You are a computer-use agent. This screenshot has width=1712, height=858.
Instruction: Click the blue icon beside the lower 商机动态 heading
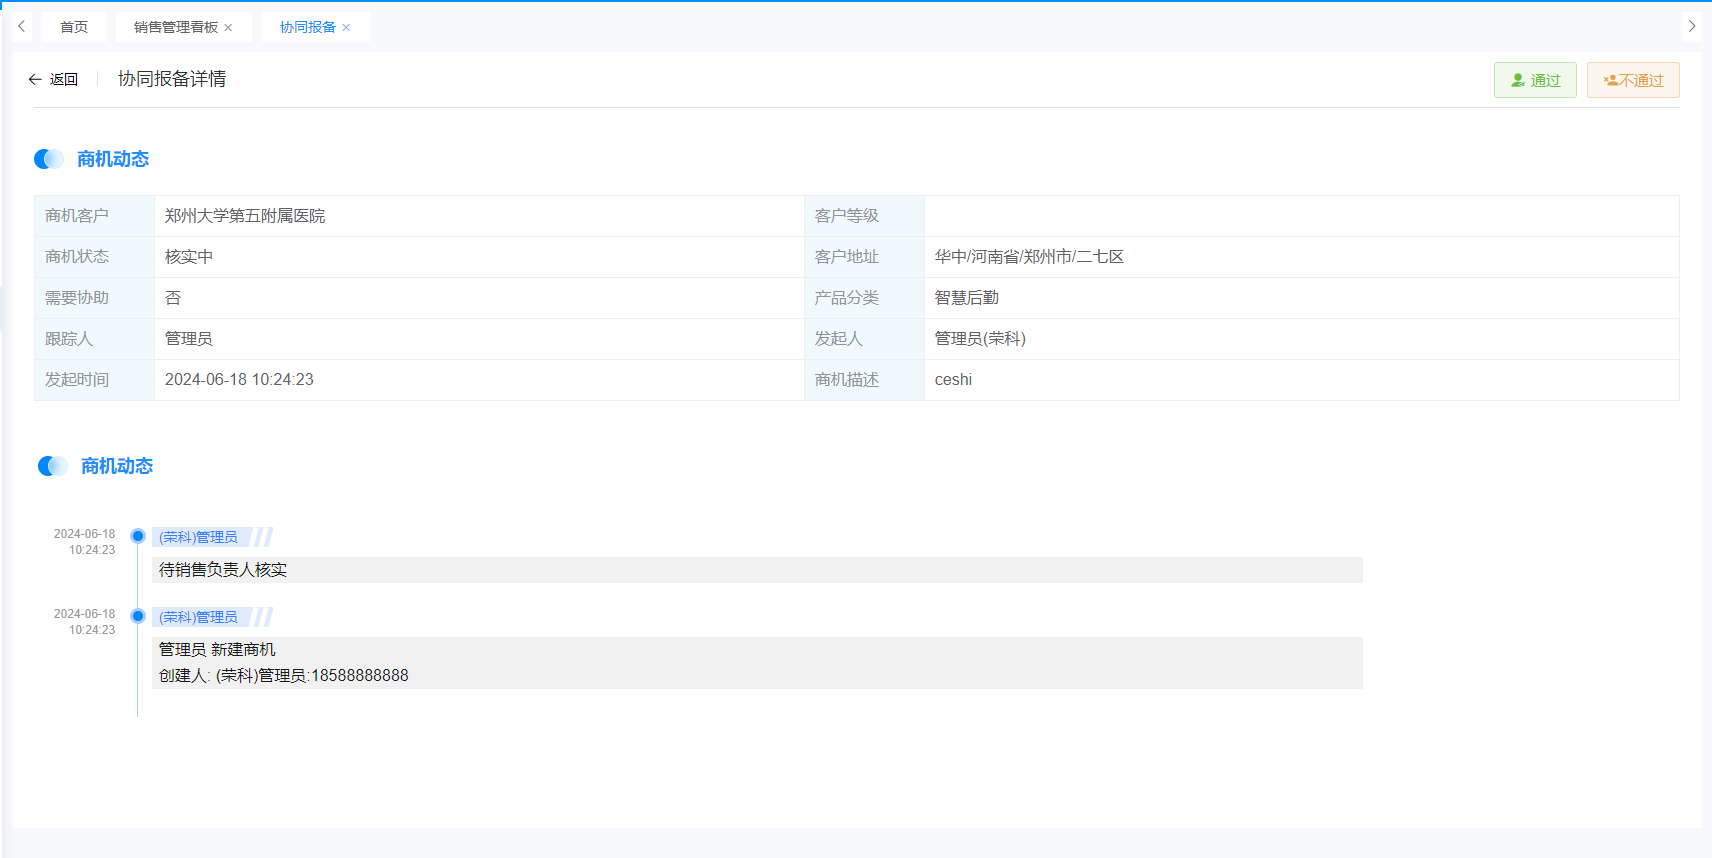53,466
